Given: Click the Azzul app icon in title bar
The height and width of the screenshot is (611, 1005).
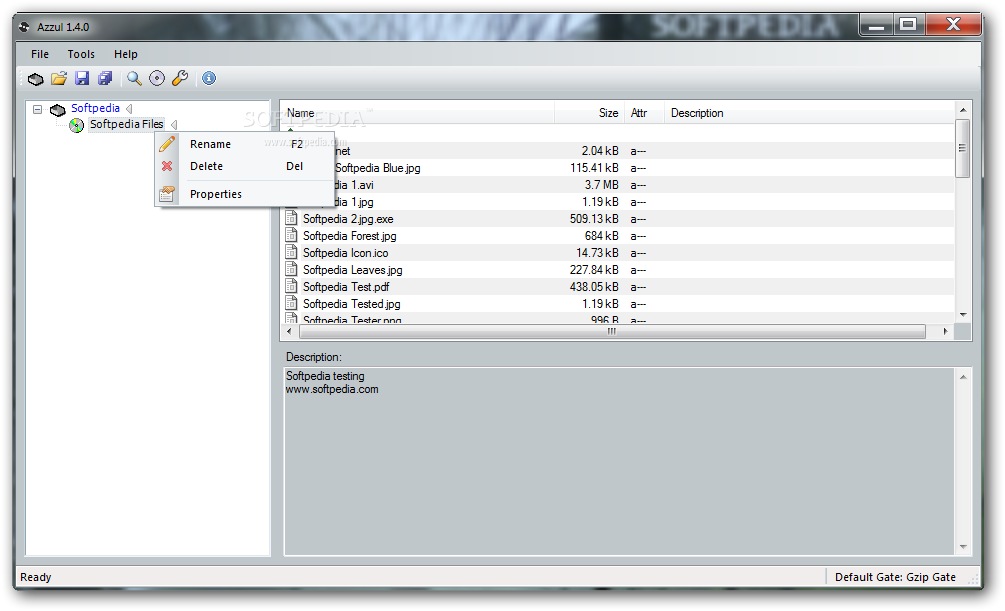Looking at the screenshot, I should 24,27.
